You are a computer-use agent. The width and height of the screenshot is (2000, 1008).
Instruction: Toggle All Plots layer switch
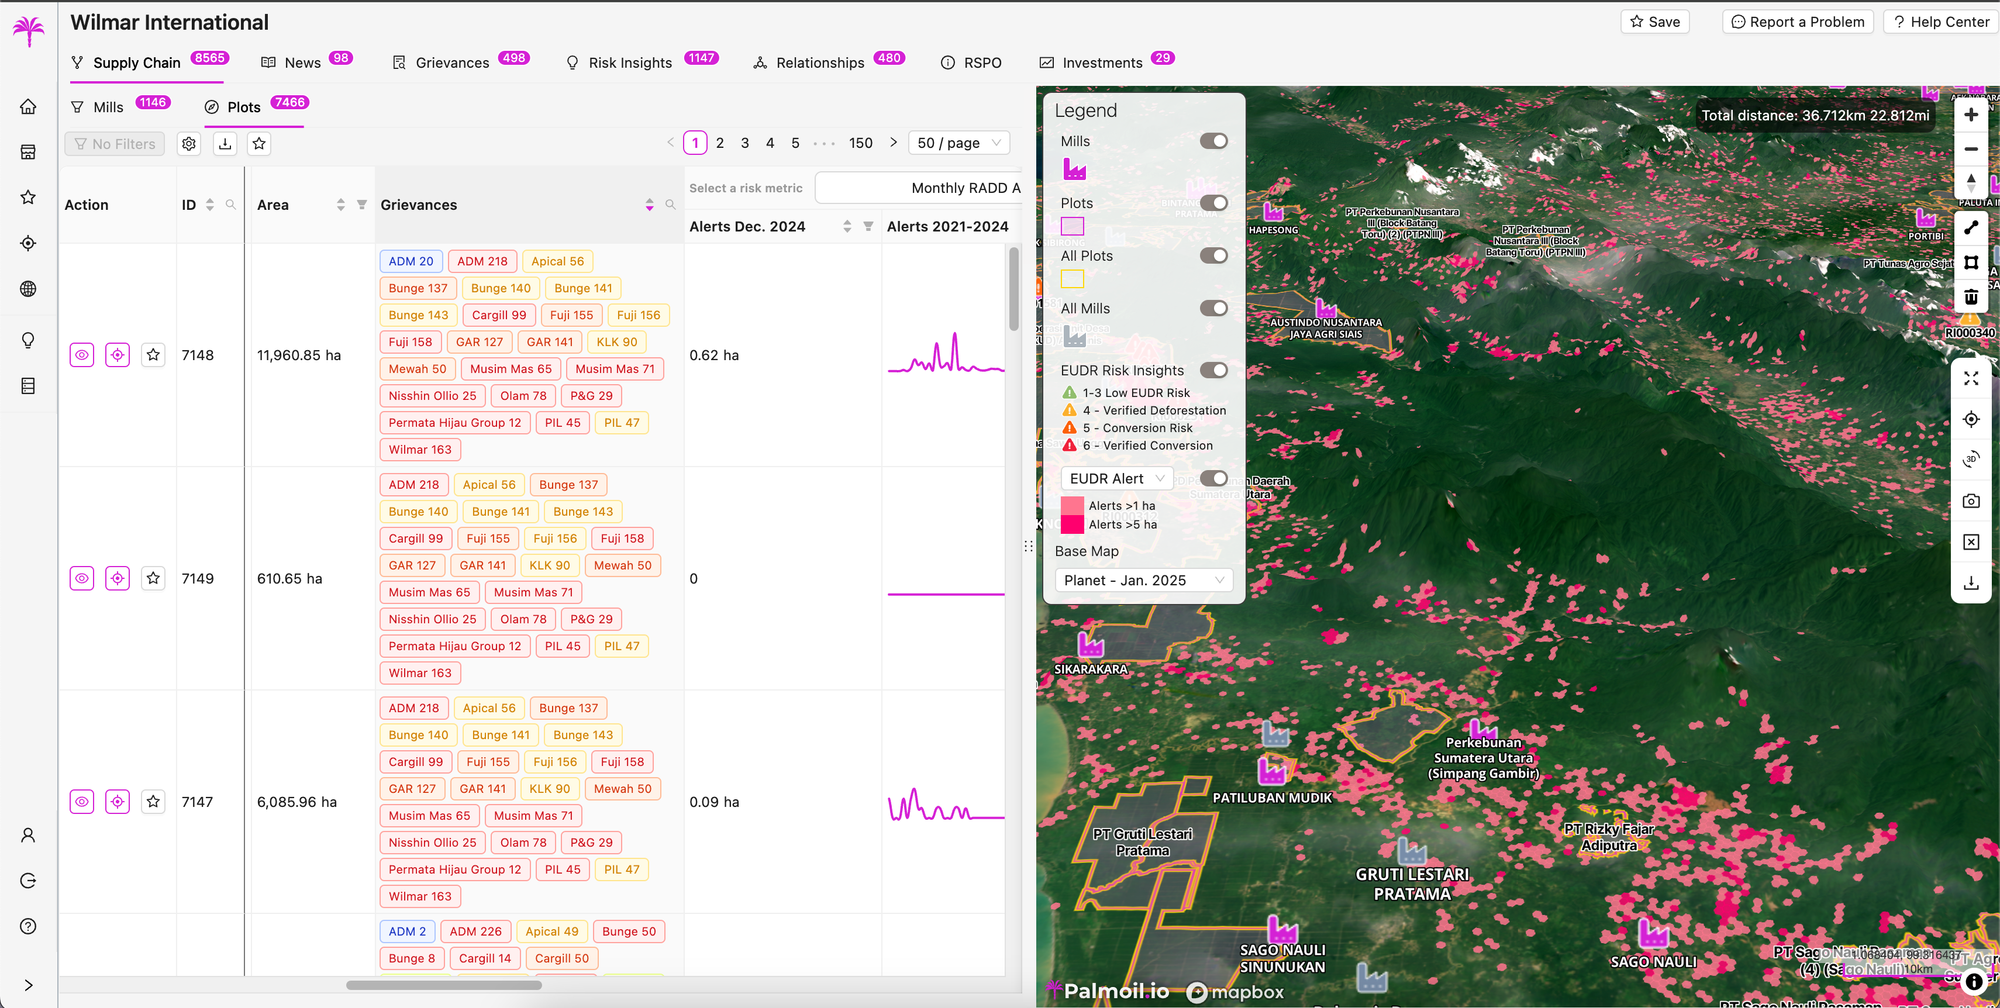[1214, 256]
